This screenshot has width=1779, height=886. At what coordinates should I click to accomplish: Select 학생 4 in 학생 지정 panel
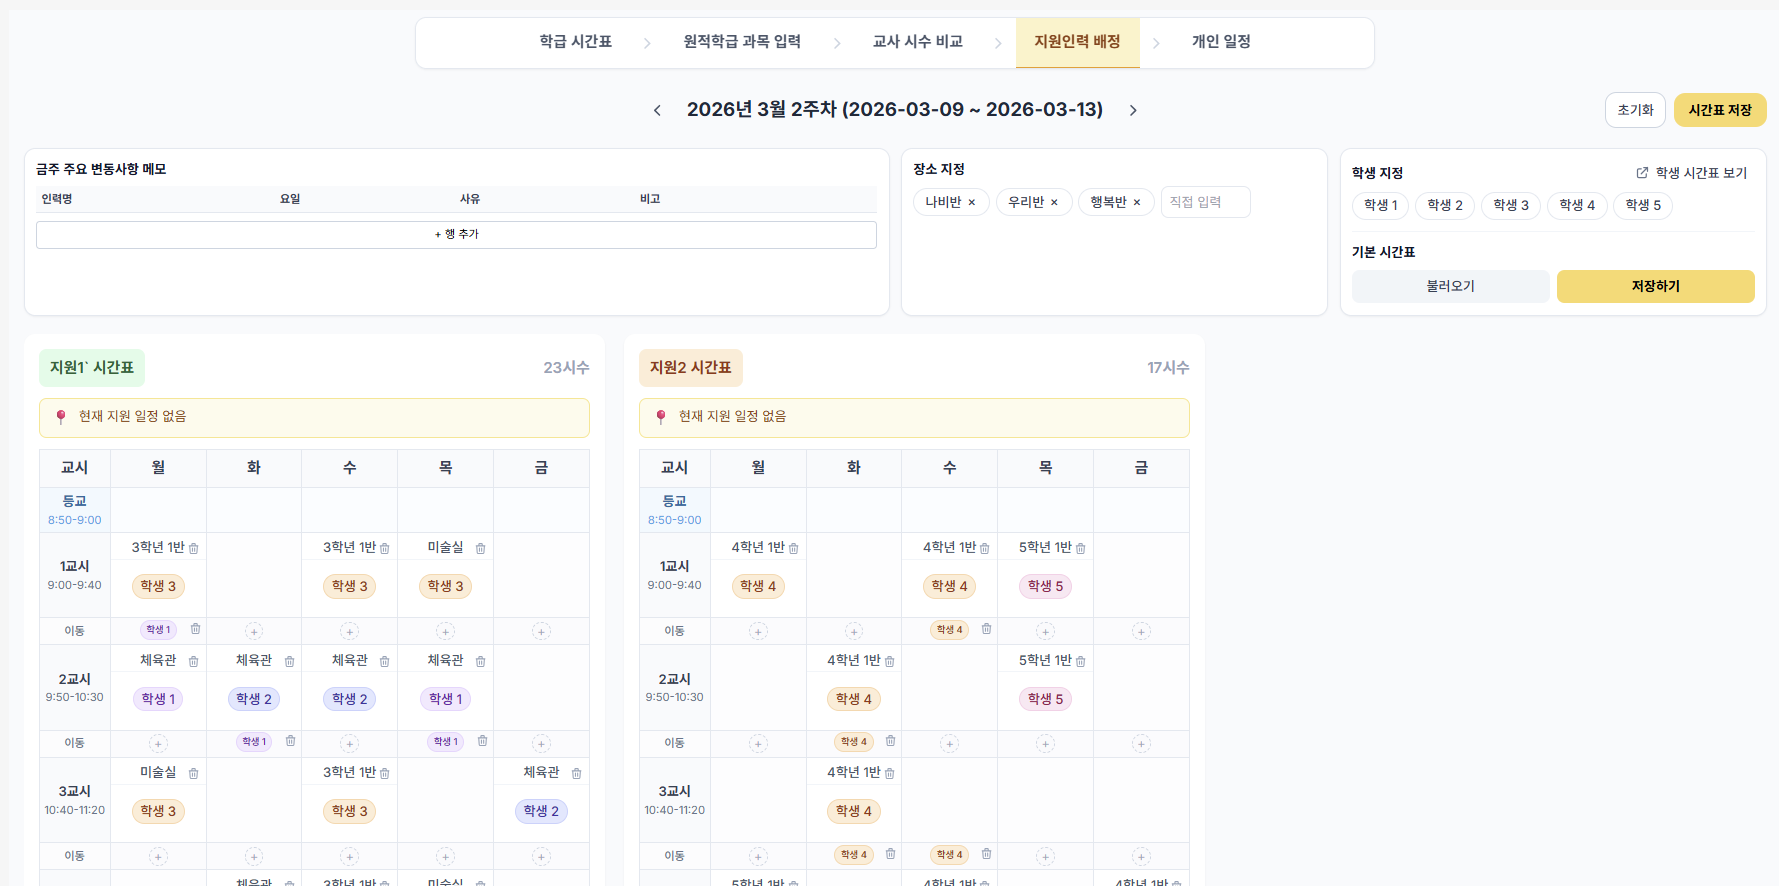click(1576, 205)
